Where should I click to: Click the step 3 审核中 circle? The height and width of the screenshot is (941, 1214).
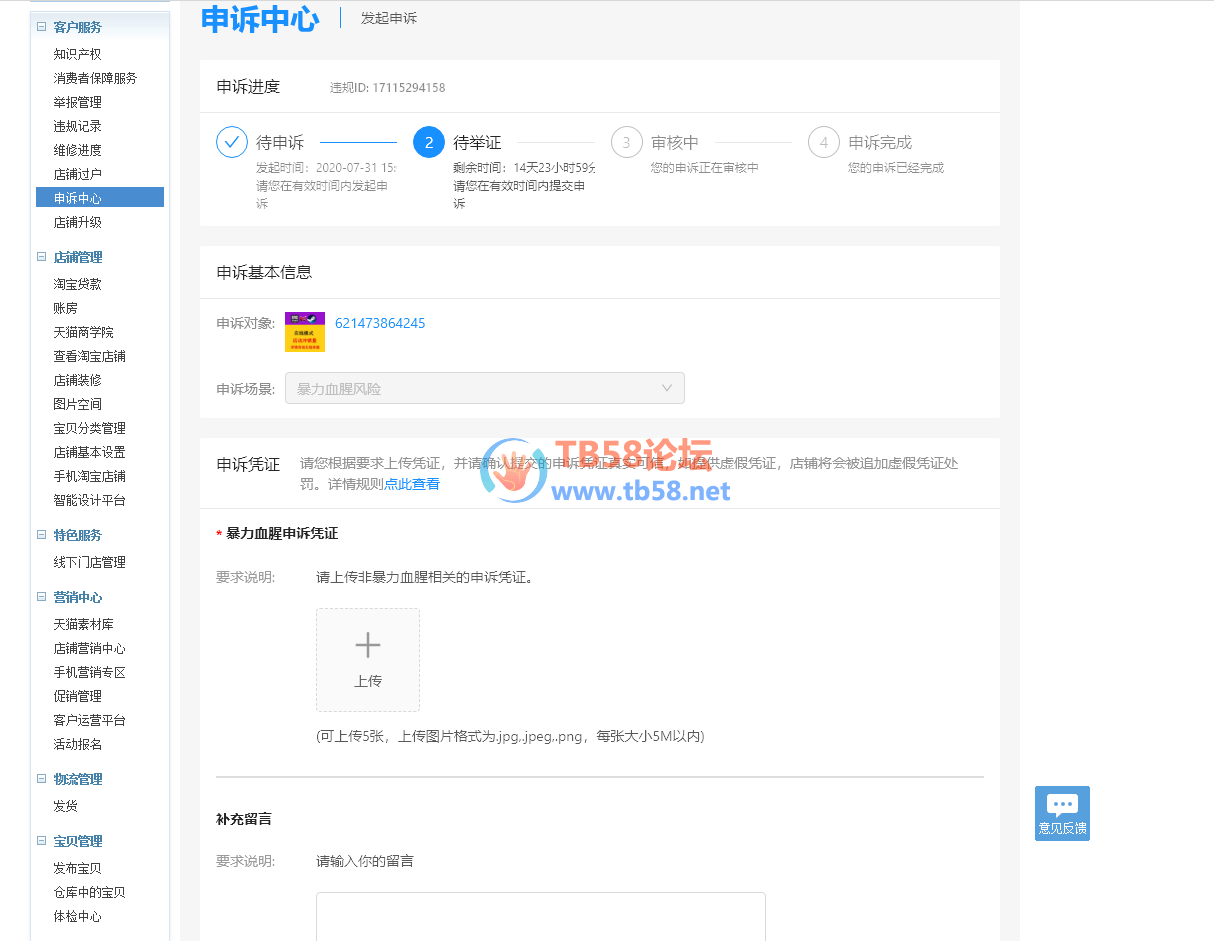tap(626, 142)
